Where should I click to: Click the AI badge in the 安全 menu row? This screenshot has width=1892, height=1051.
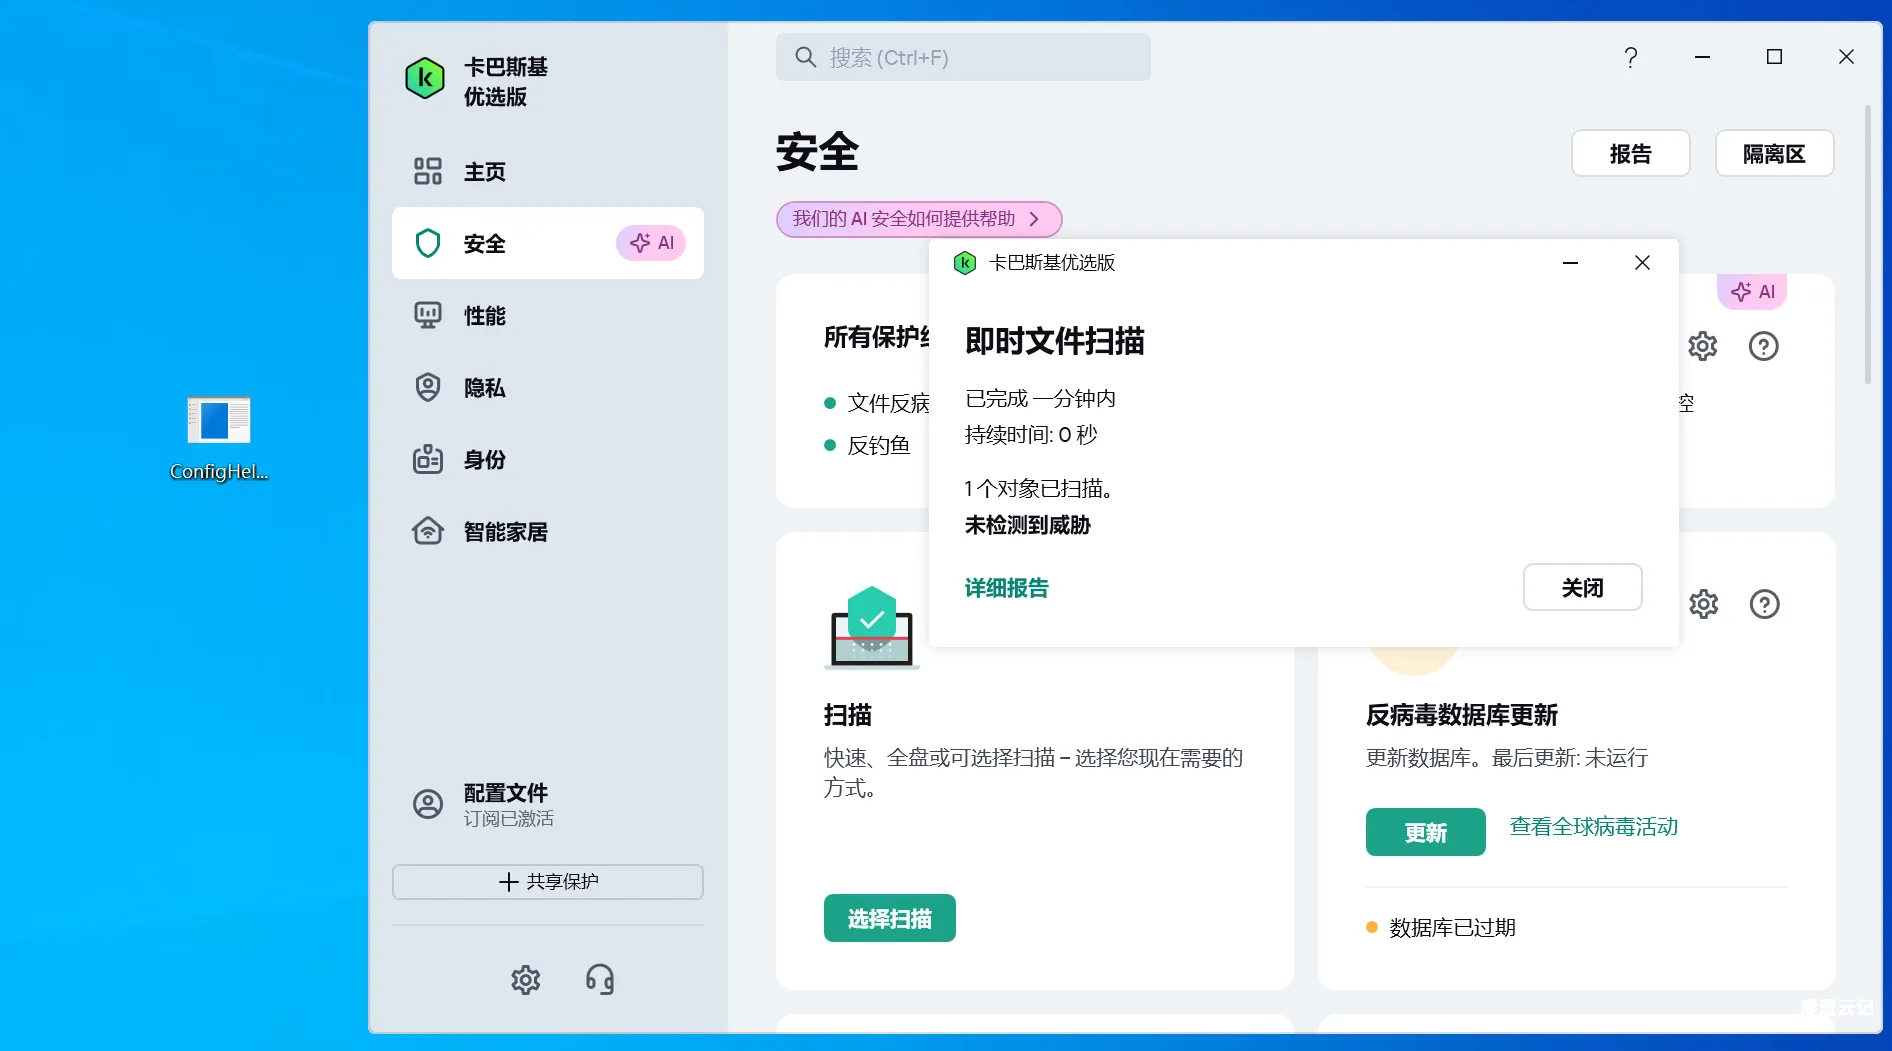pyautogui.click(x=651, y=243)
